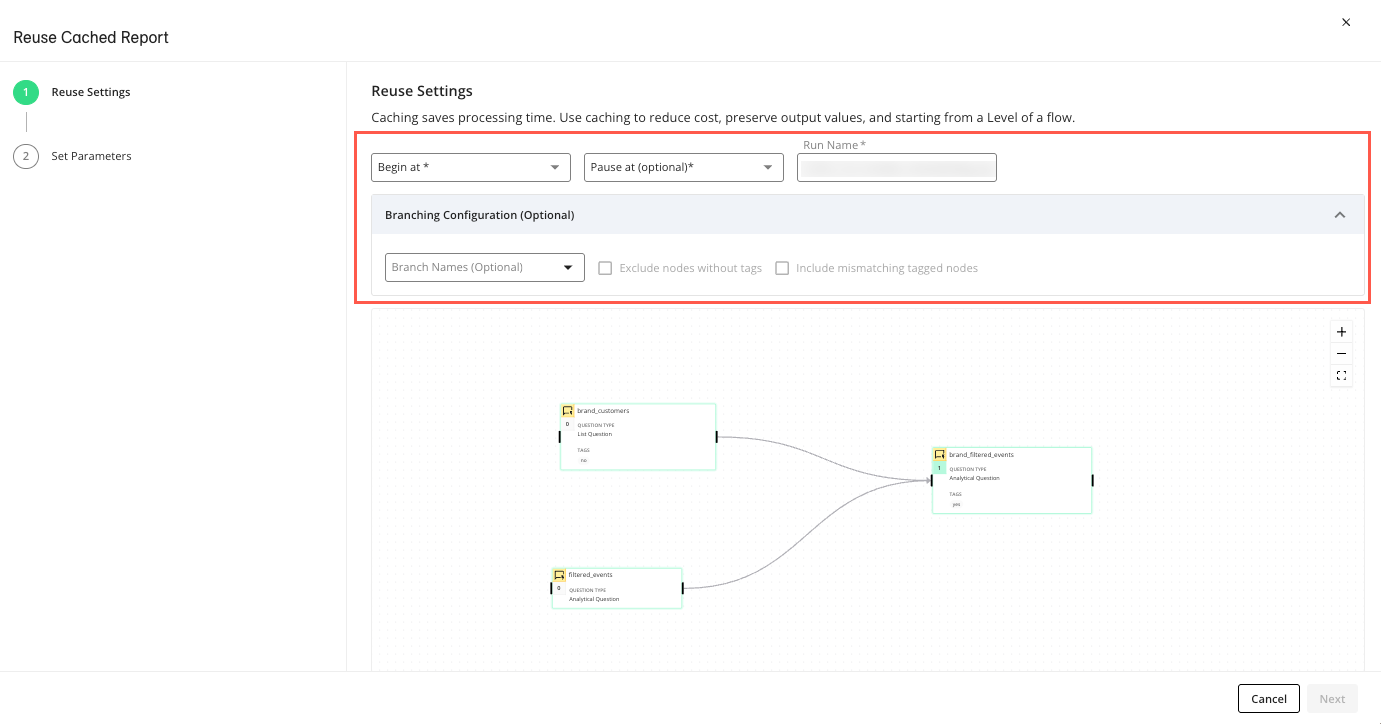Click the yes tag badge on brand_filtered_events

click(957, 504)
